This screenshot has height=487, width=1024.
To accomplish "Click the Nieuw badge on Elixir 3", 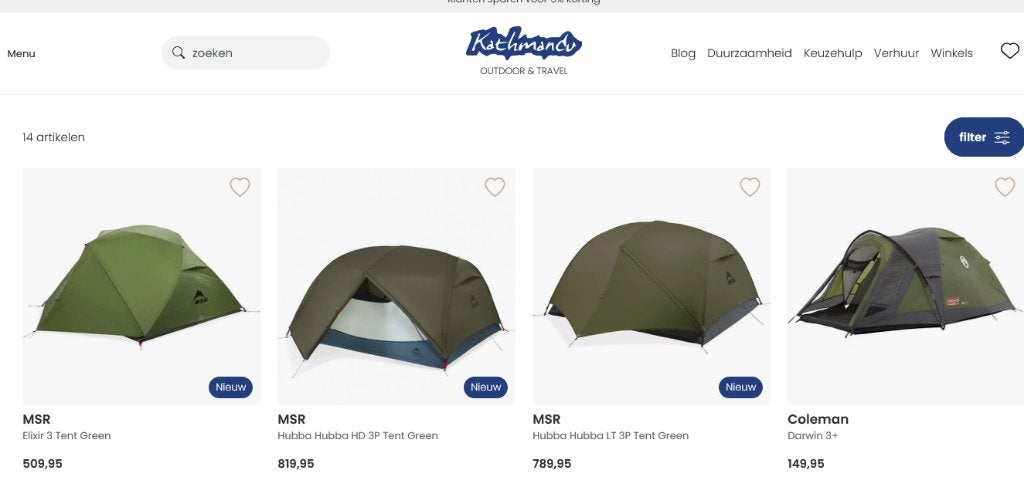I will point(231,387).
